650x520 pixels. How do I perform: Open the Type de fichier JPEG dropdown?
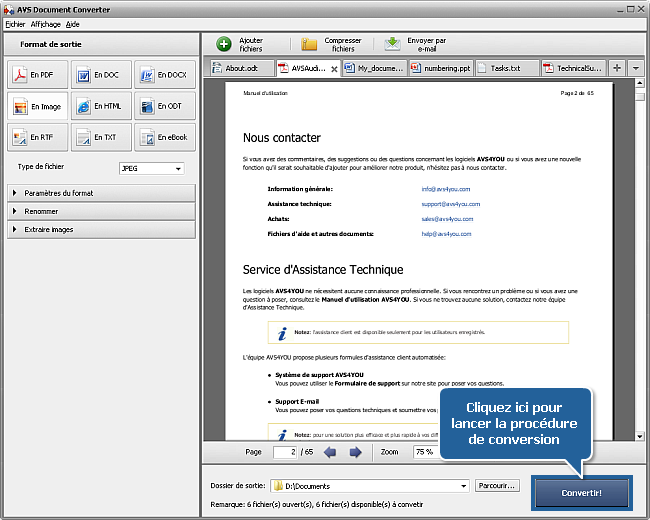pyautogui.click(x=152, y=168)
